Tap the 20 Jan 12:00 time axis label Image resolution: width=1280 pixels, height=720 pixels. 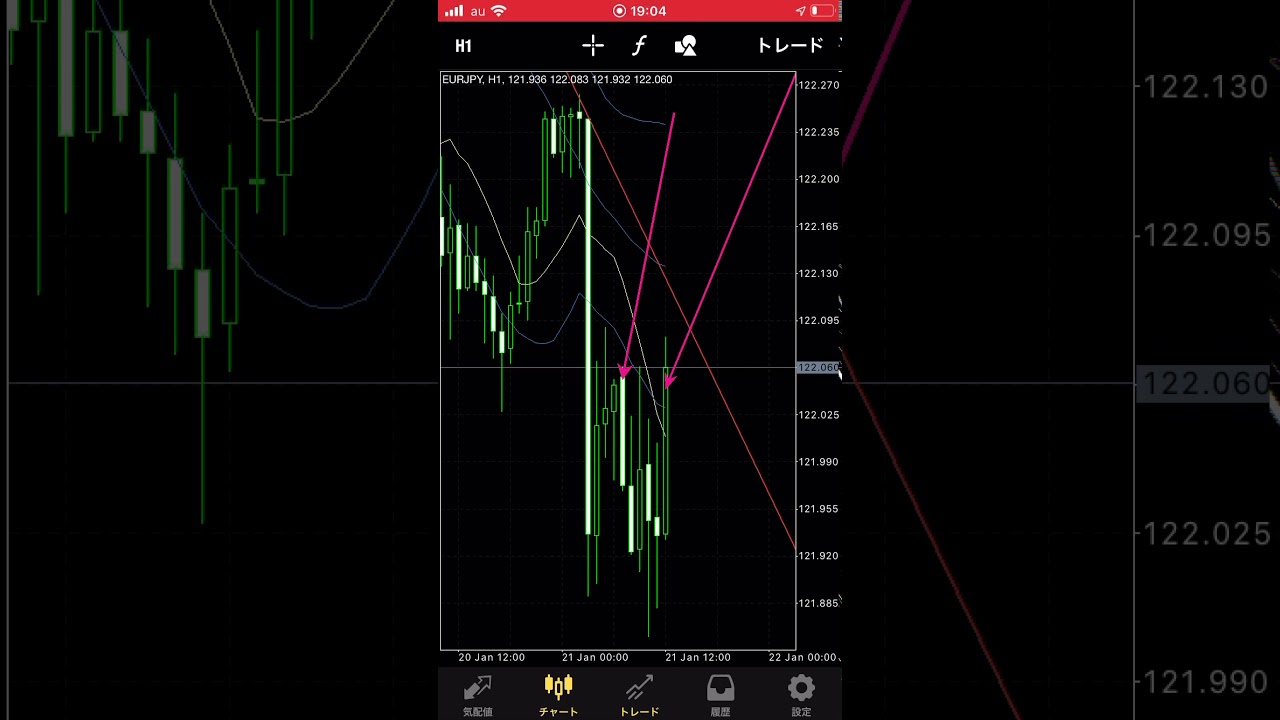491,657
